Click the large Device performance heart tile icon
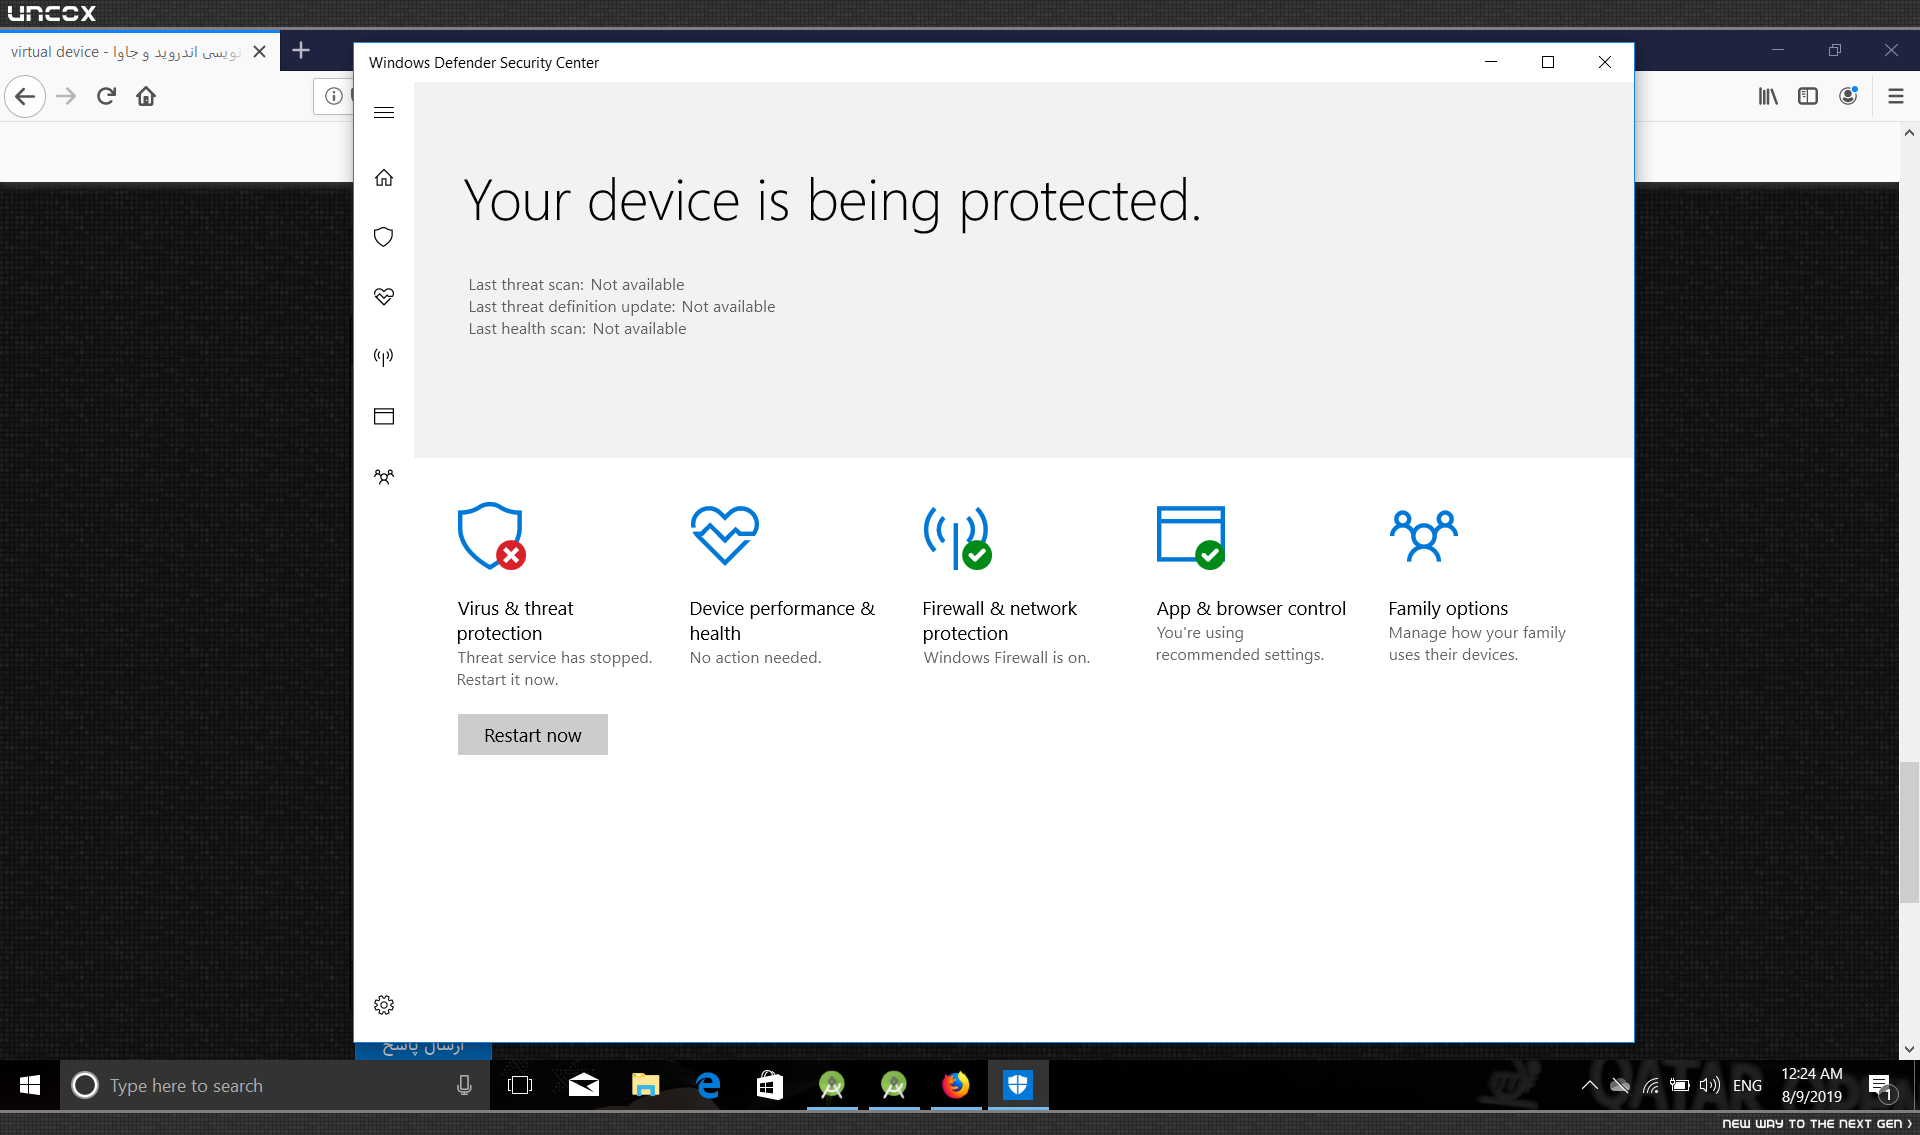Image resolution: width=1920 pixels, height=1135 pixels. [725, 535]
